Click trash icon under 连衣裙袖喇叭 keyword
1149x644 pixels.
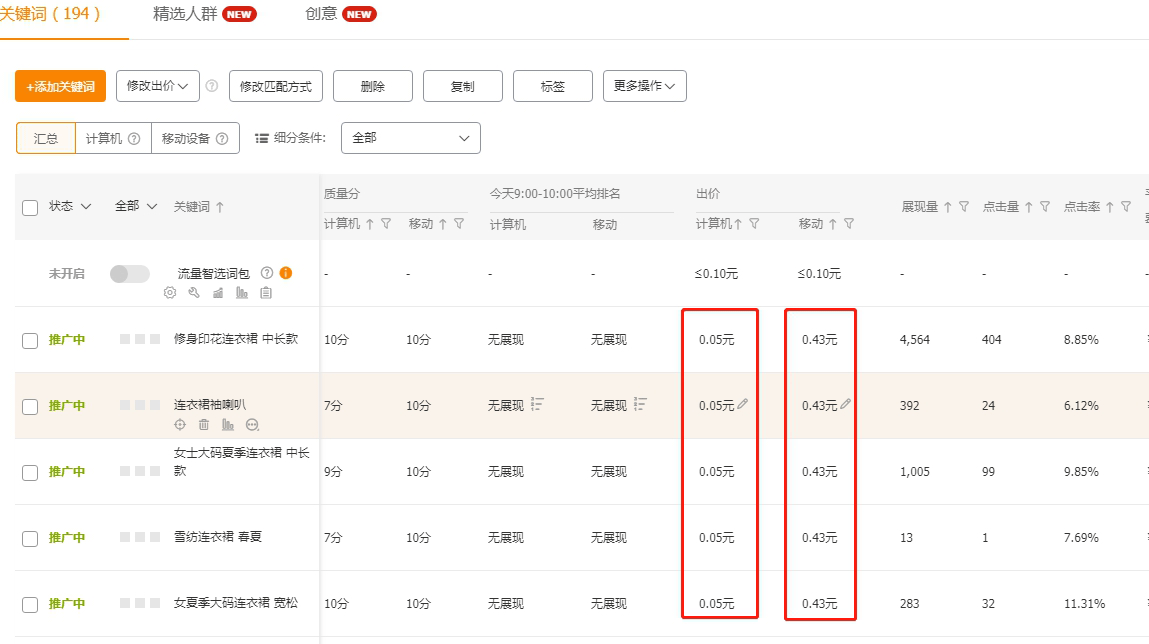point(204,425)
